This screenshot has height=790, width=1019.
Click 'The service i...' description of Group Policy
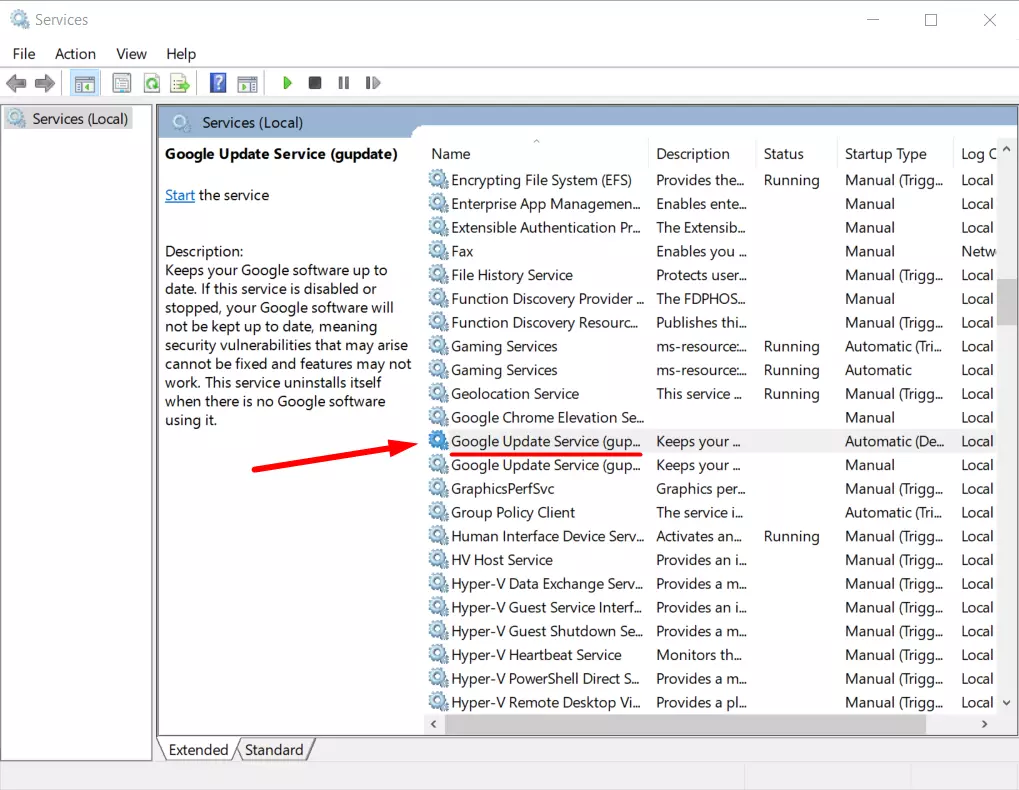click(x=699, y=512)
